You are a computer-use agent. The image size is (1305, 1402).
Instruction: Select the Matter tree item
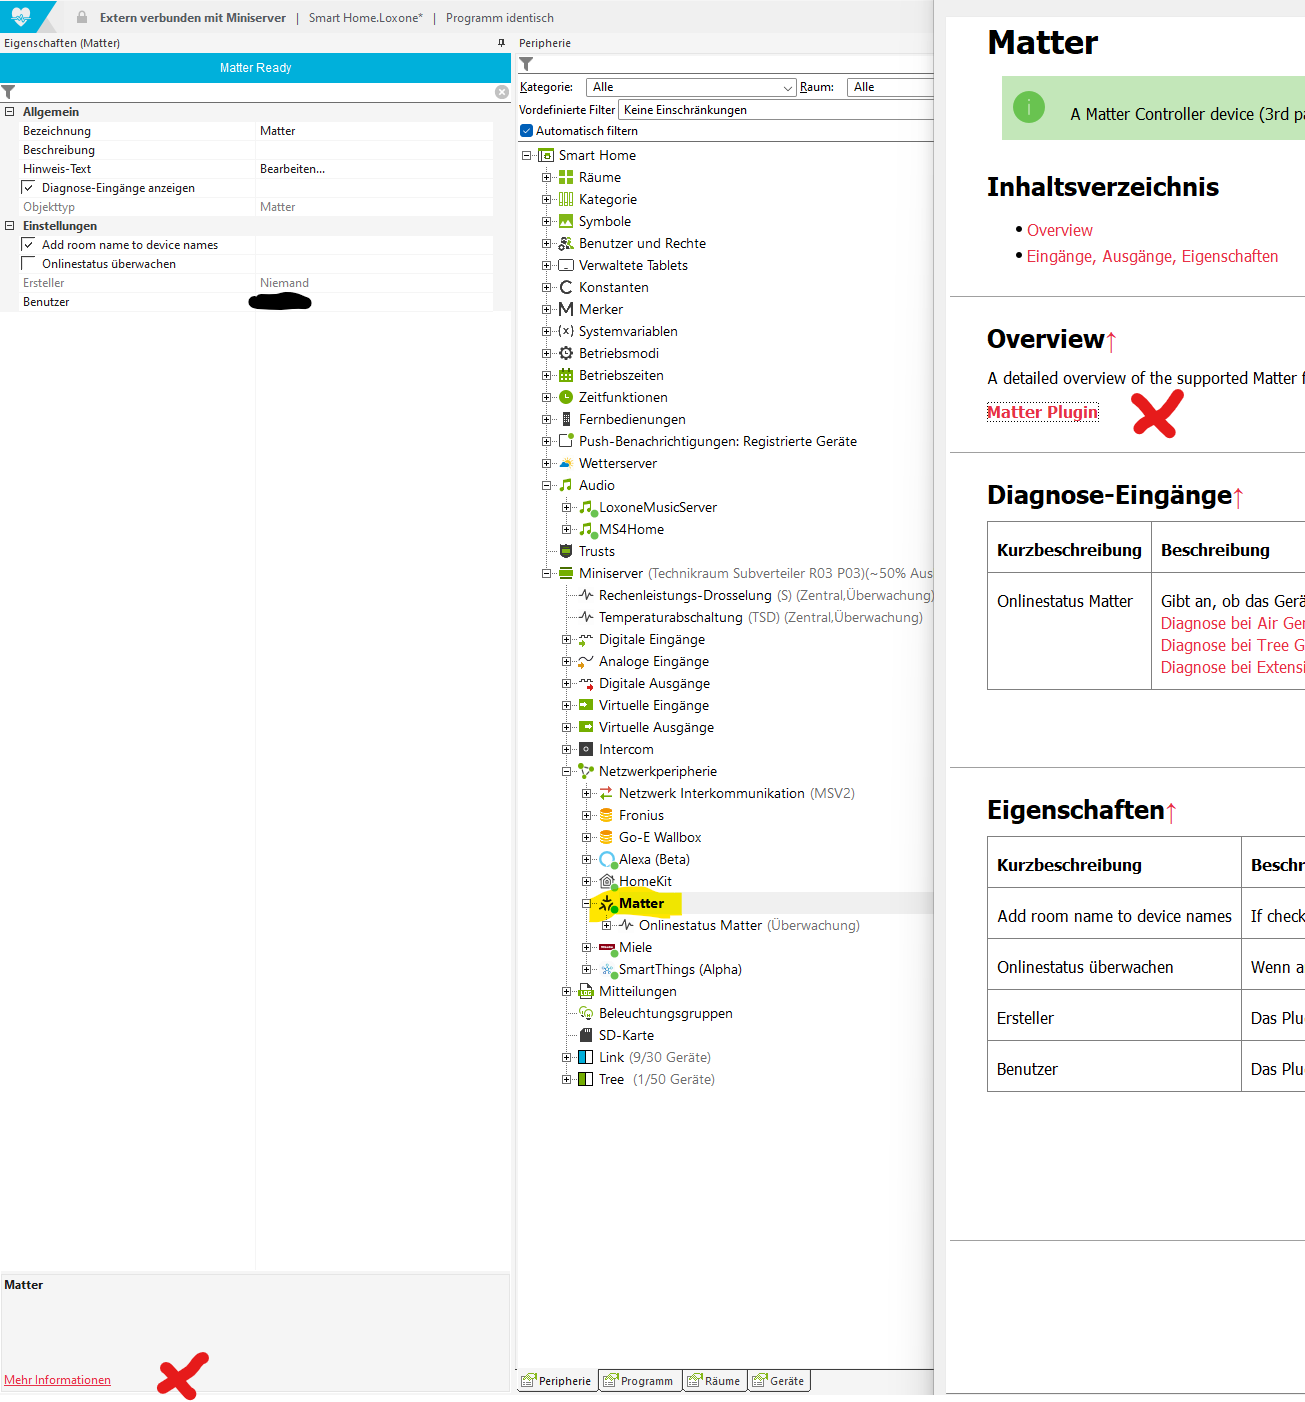pos(641,903)
